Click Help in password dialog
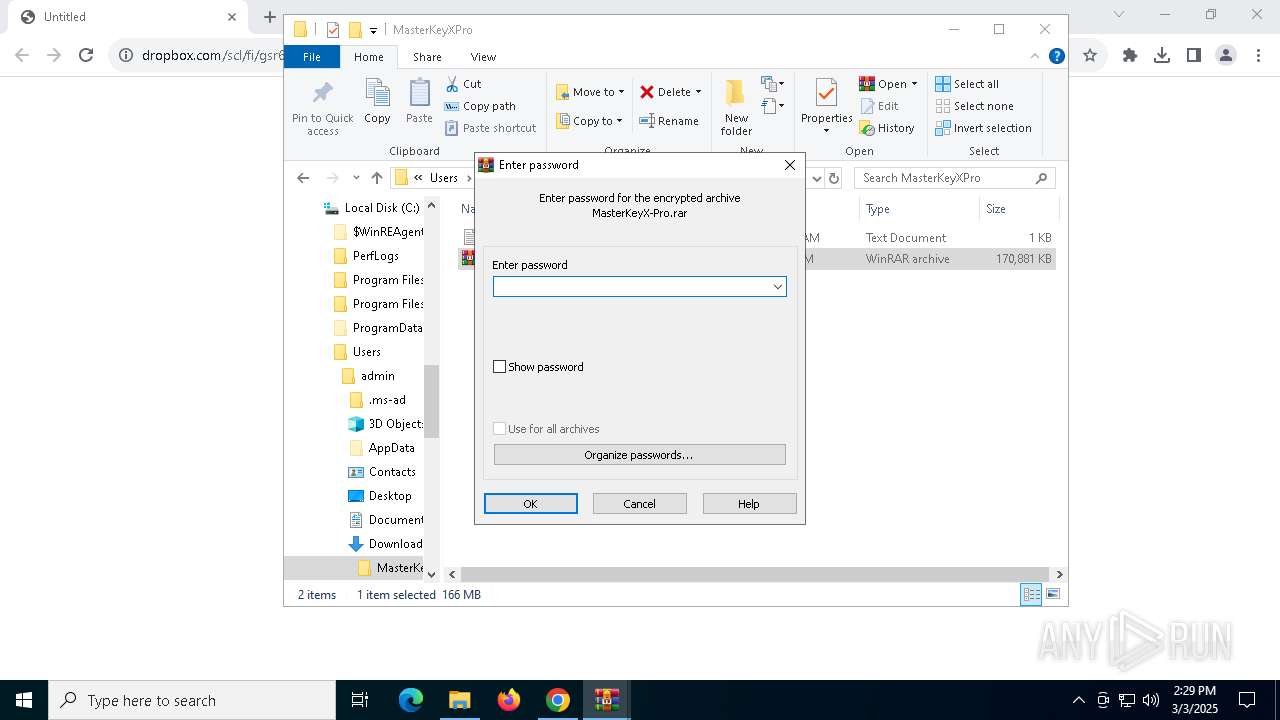 click(749, 504)
